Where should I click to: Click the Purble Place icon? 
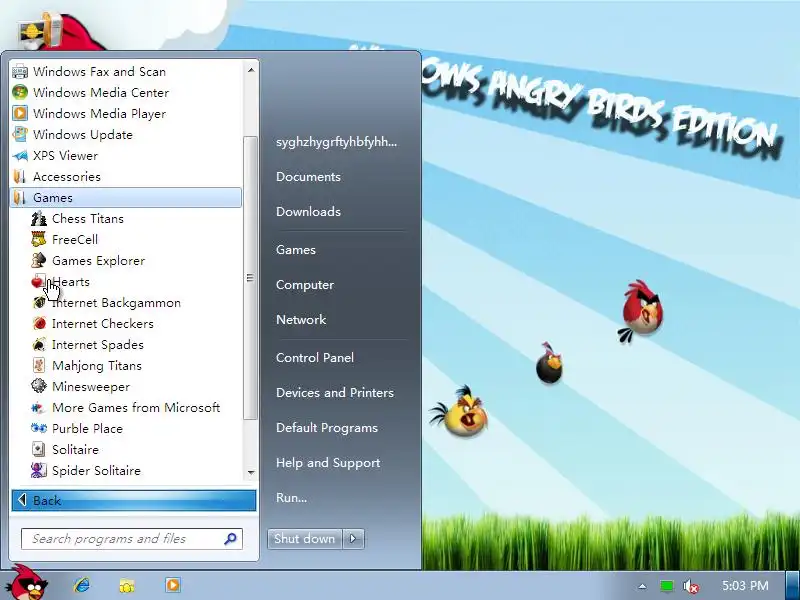coord(39,428)
